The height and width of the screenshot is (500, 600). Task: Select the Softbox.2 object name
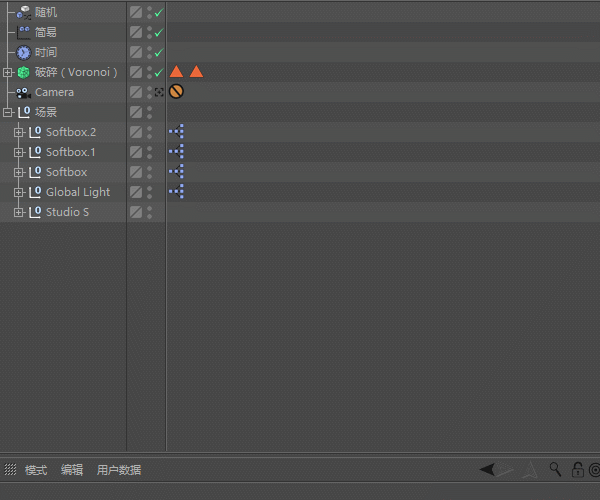coord(71,132)
